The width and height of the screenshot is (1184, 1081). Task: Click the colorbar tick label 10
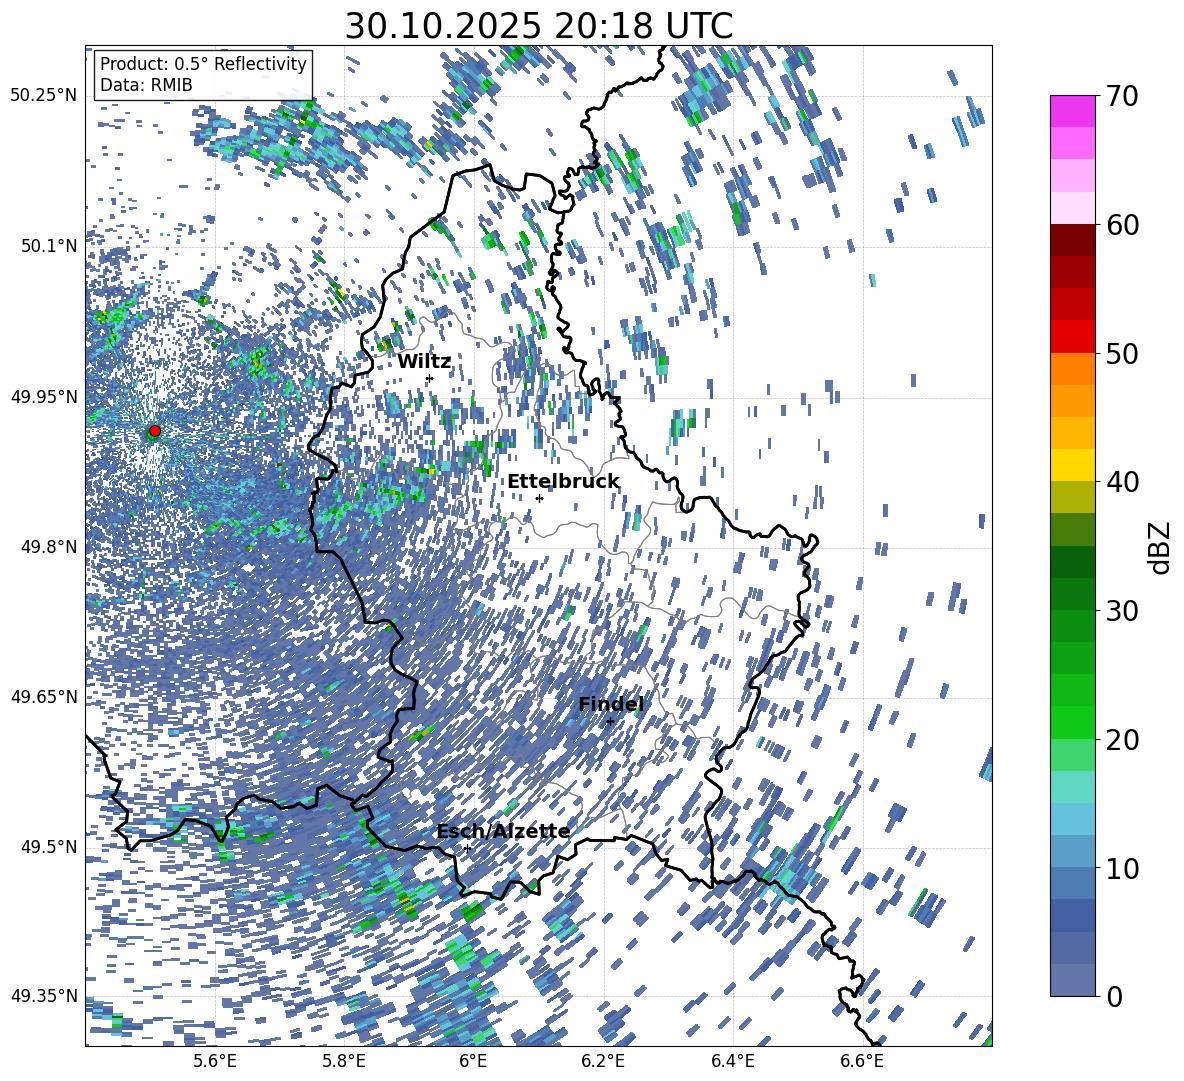[1122, 868]
